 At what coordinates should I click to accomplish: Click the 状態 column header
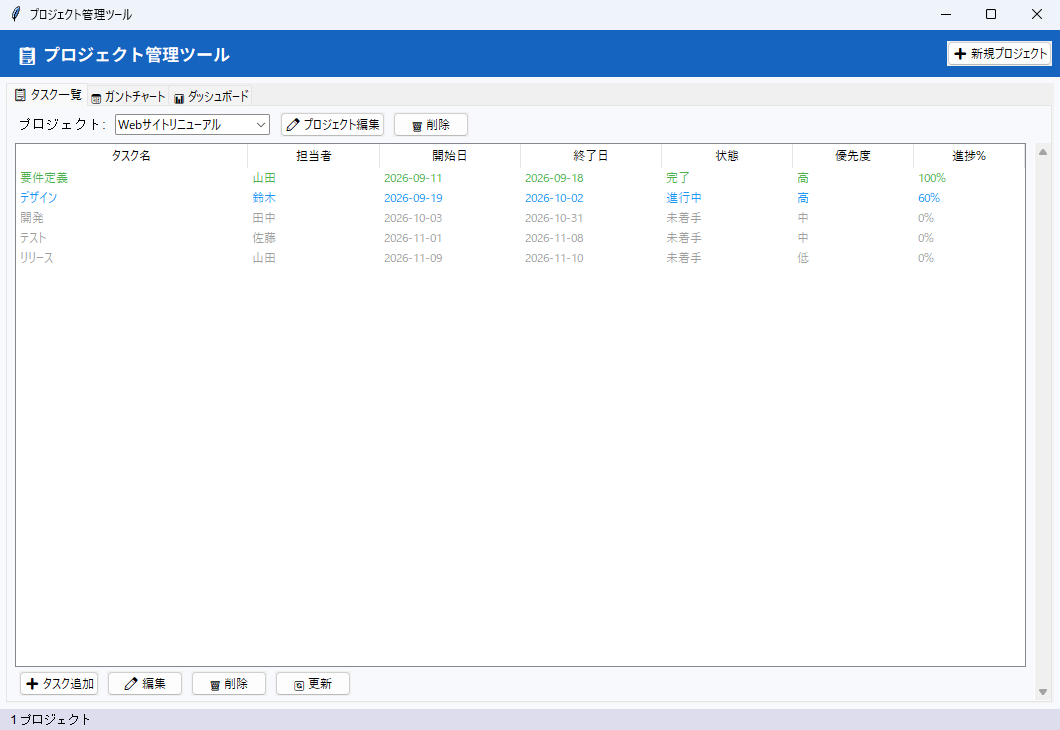pos(727,155)
